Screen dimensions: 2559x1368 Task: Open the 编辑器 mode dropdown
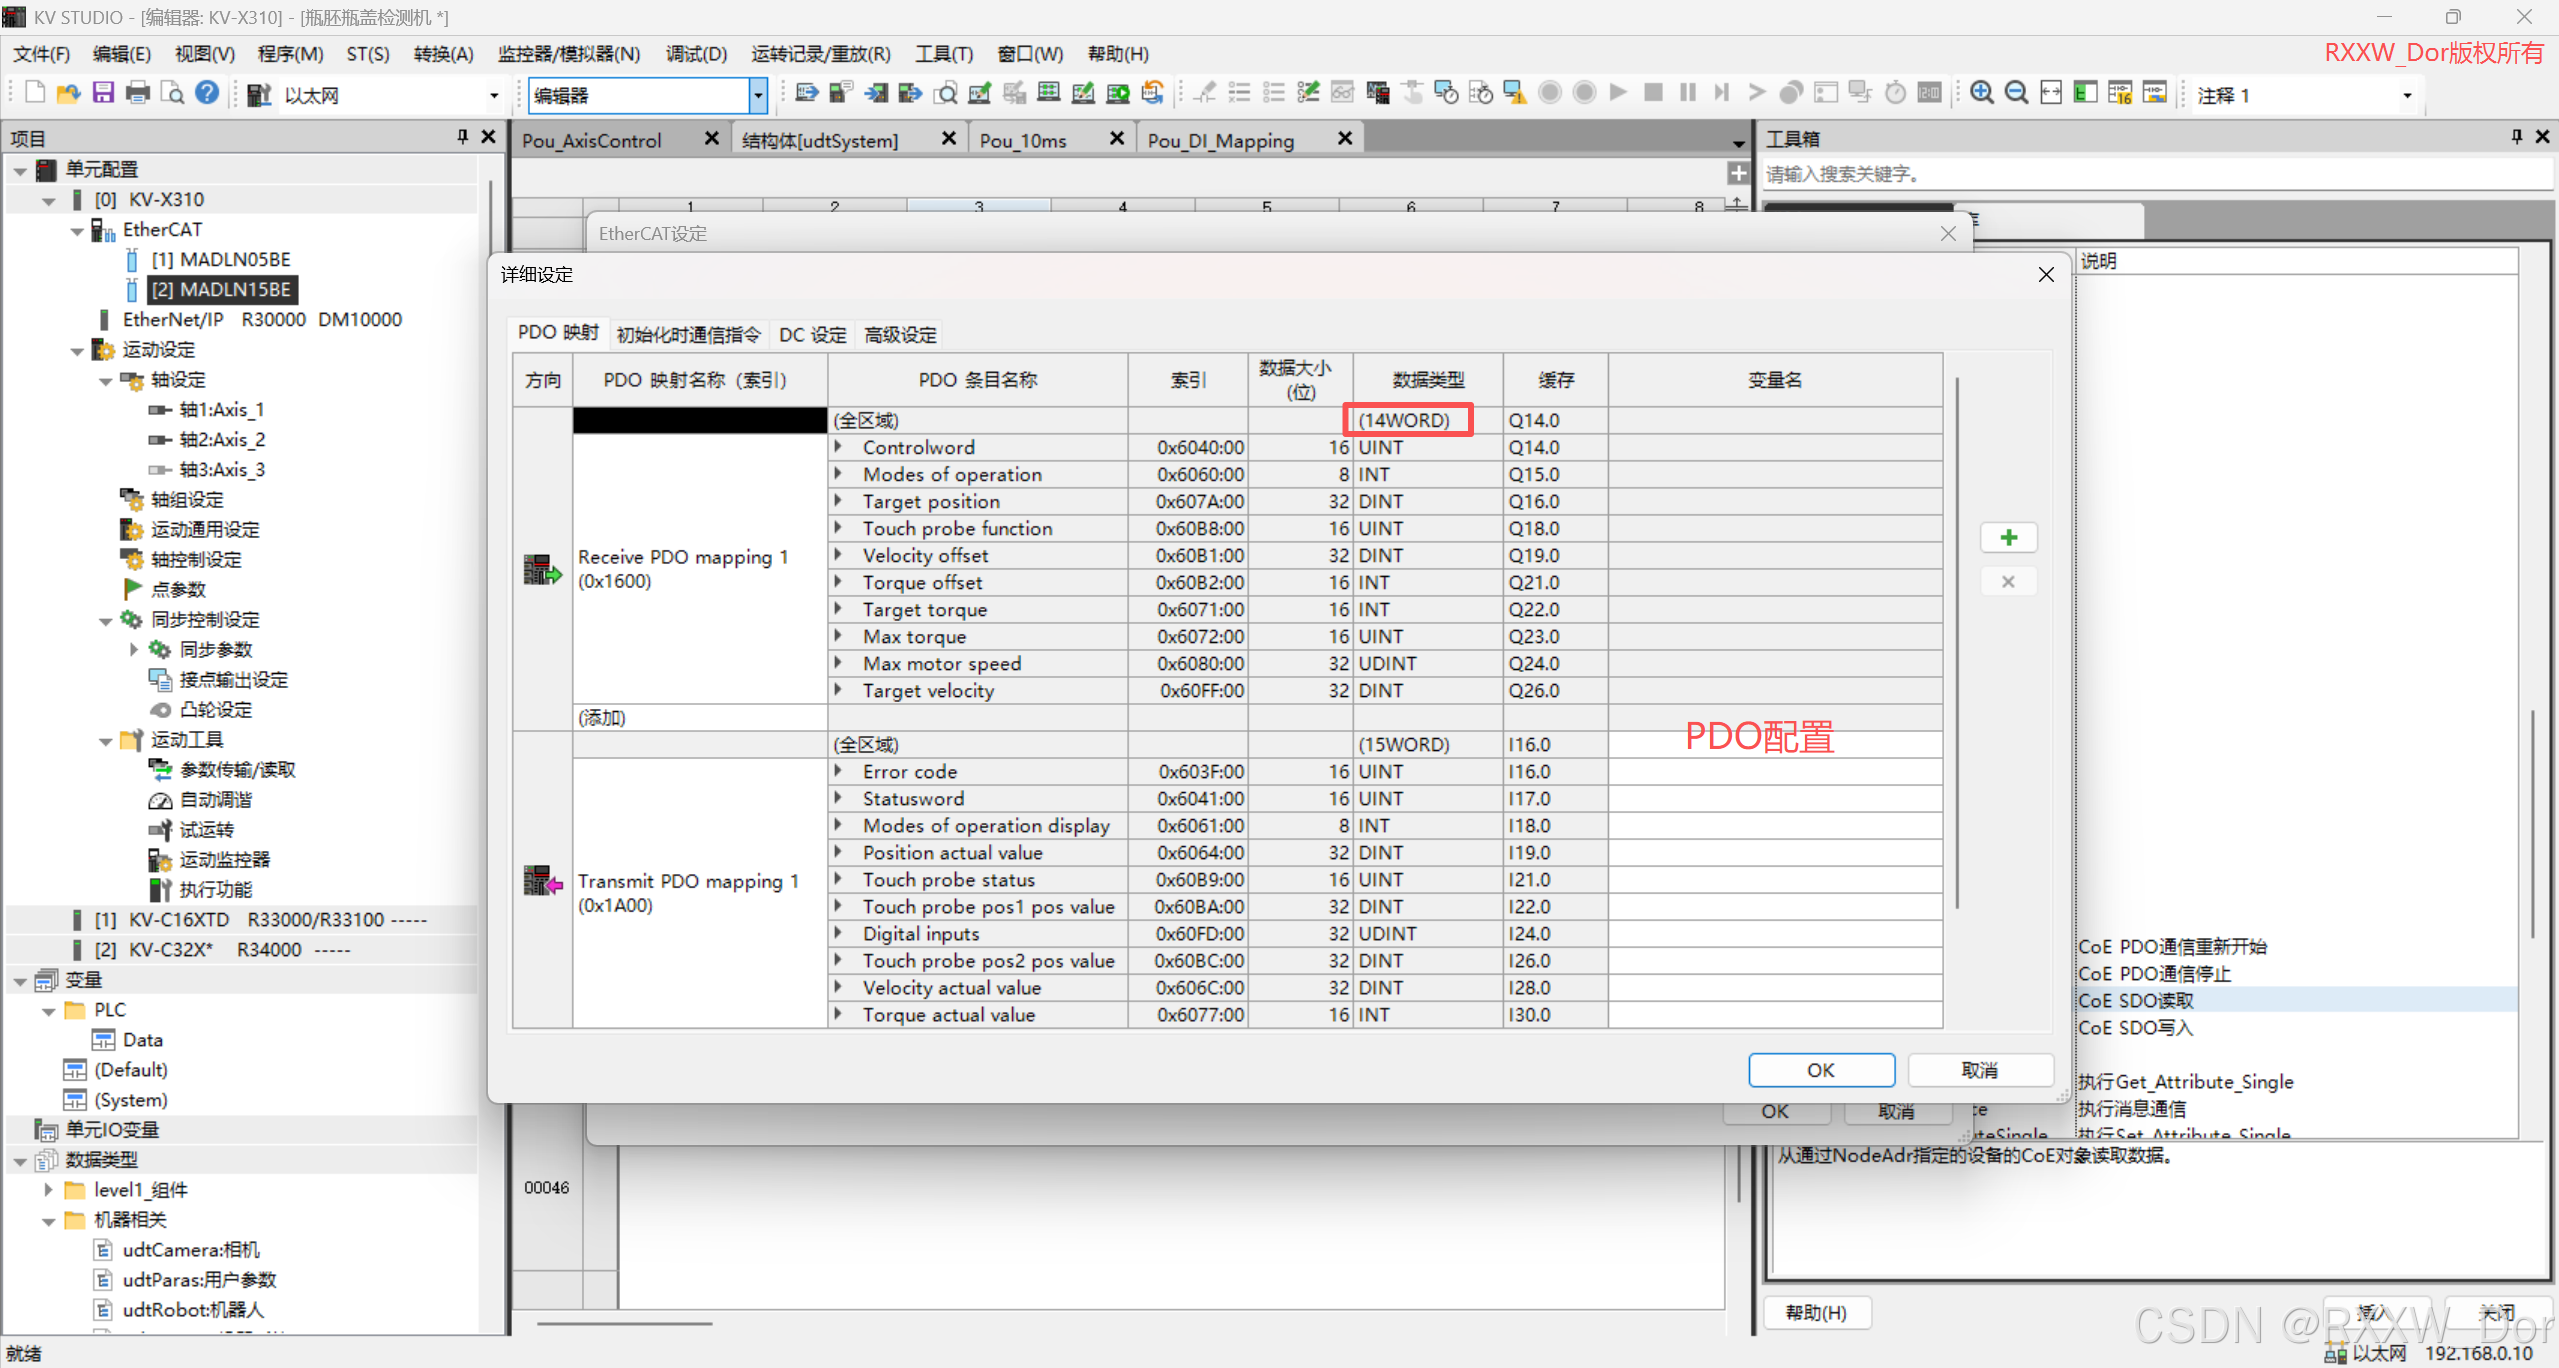click(758, 95)
